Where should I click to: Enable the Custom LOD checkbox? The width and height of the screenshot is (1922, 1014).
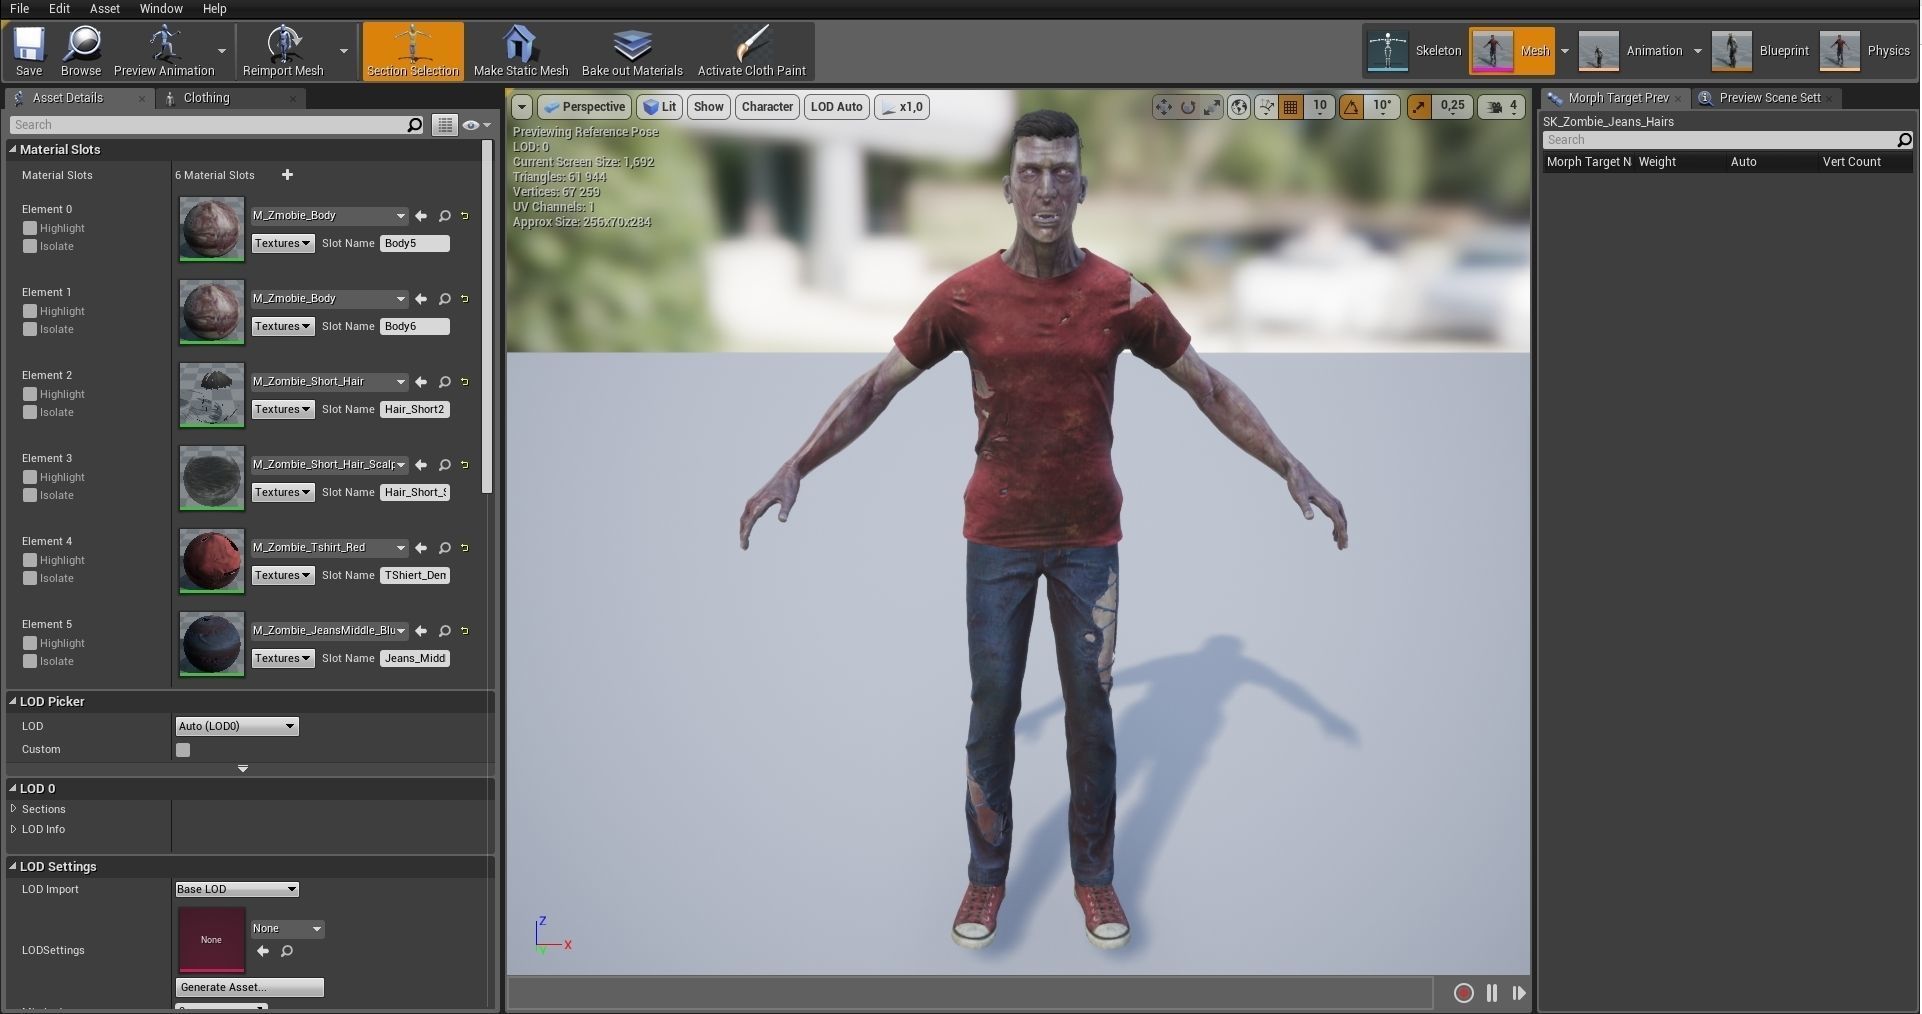183,750
